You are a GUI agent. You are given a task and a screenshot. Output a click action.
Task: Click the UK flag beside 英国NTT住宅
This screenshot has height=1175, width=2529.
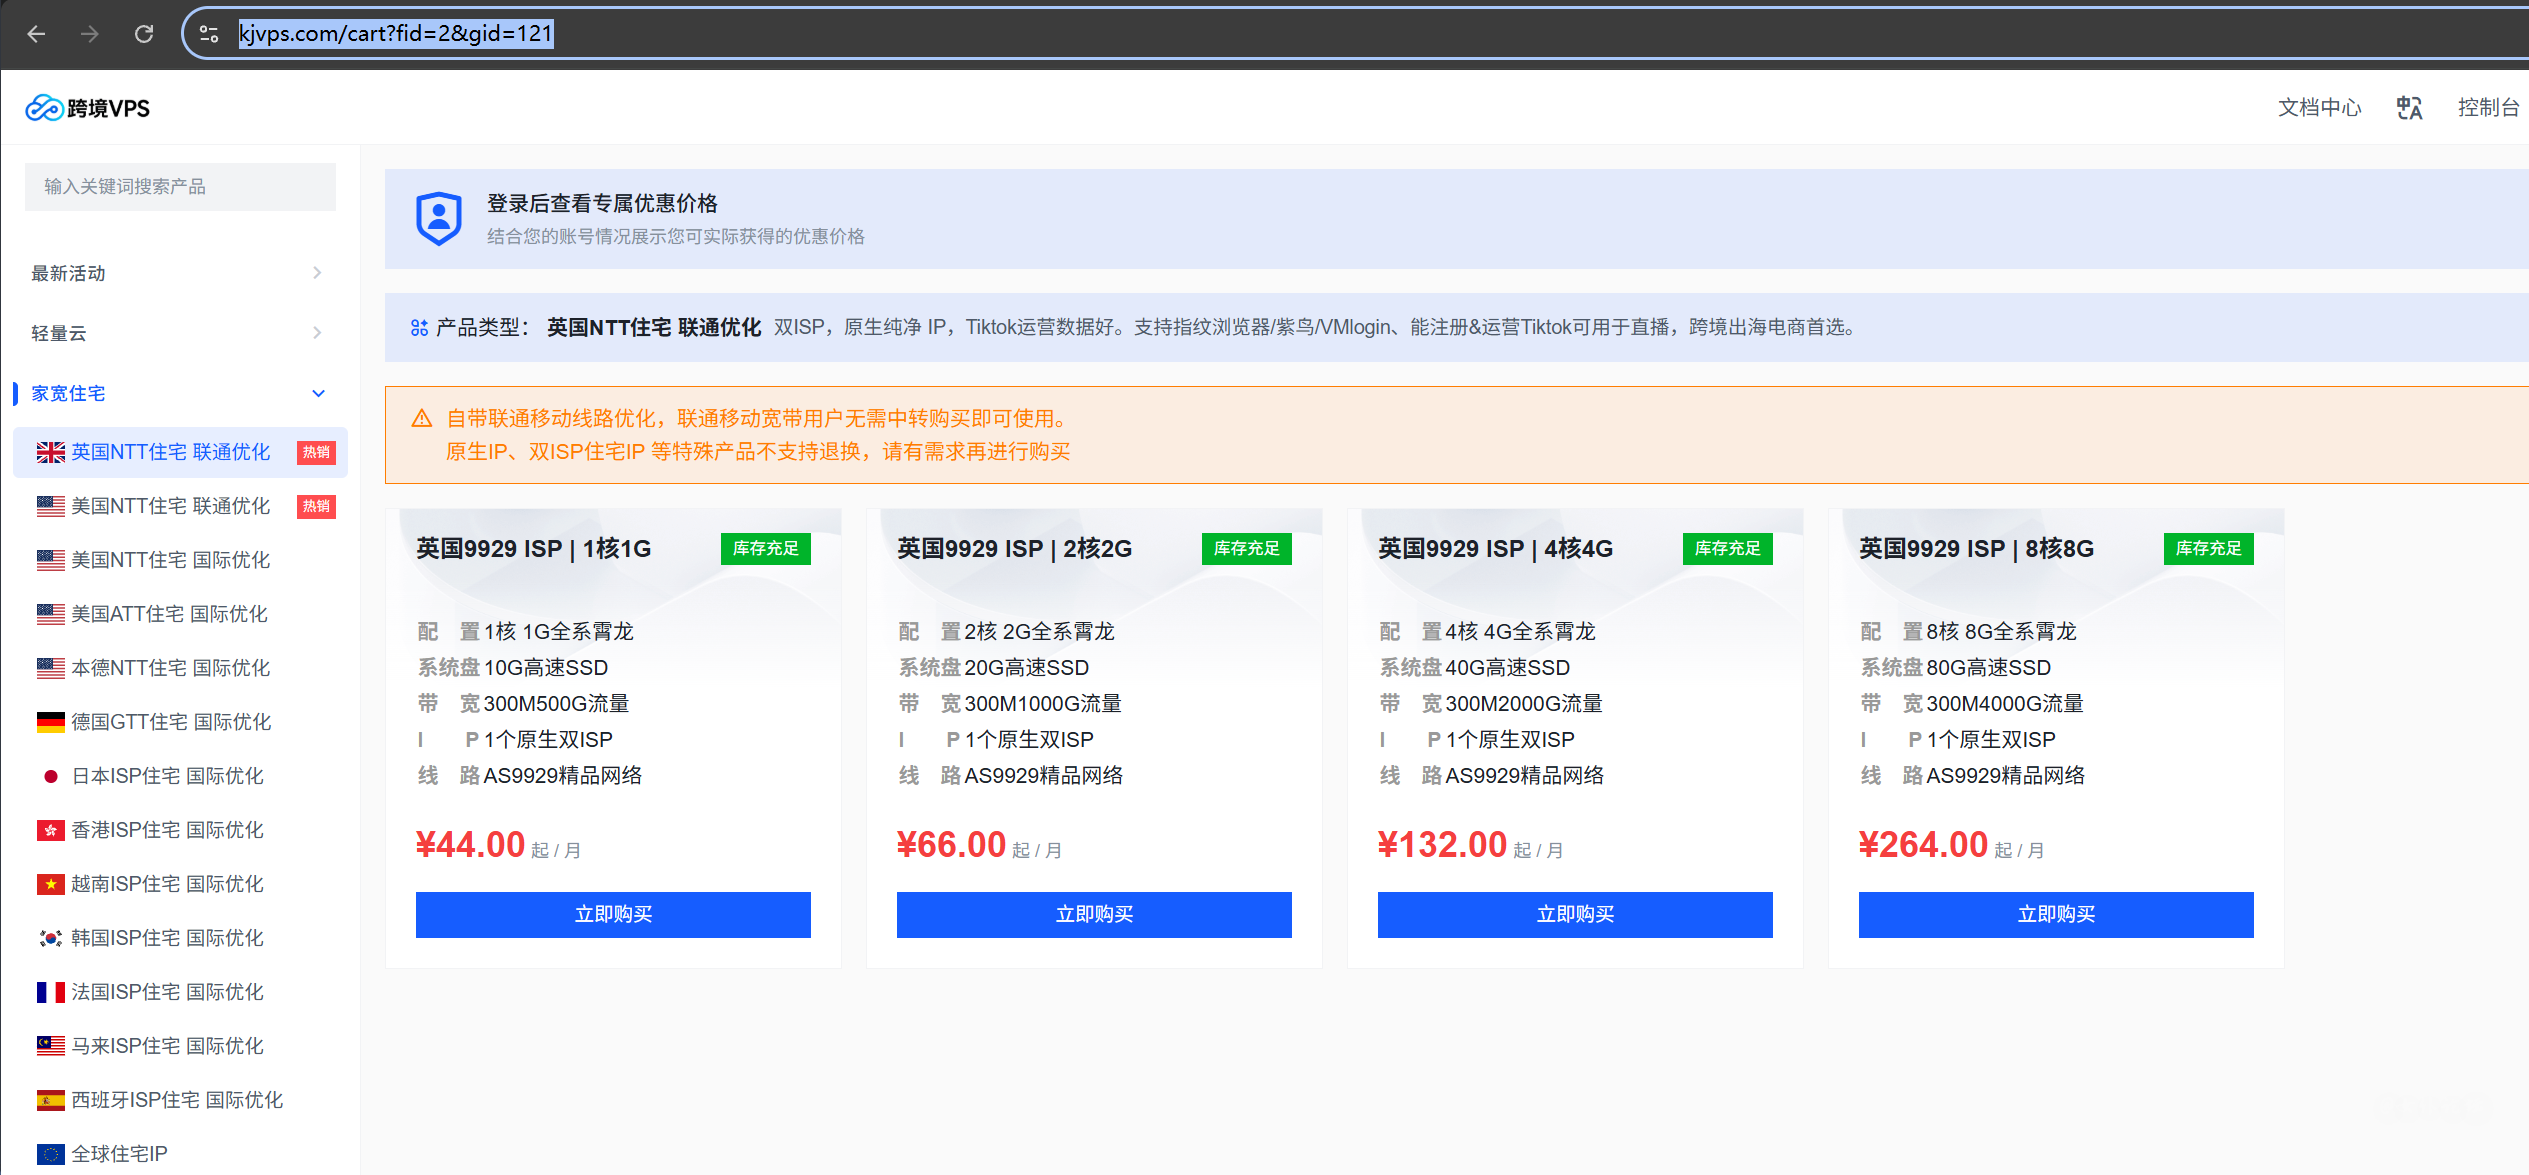[x=51, y=452]
